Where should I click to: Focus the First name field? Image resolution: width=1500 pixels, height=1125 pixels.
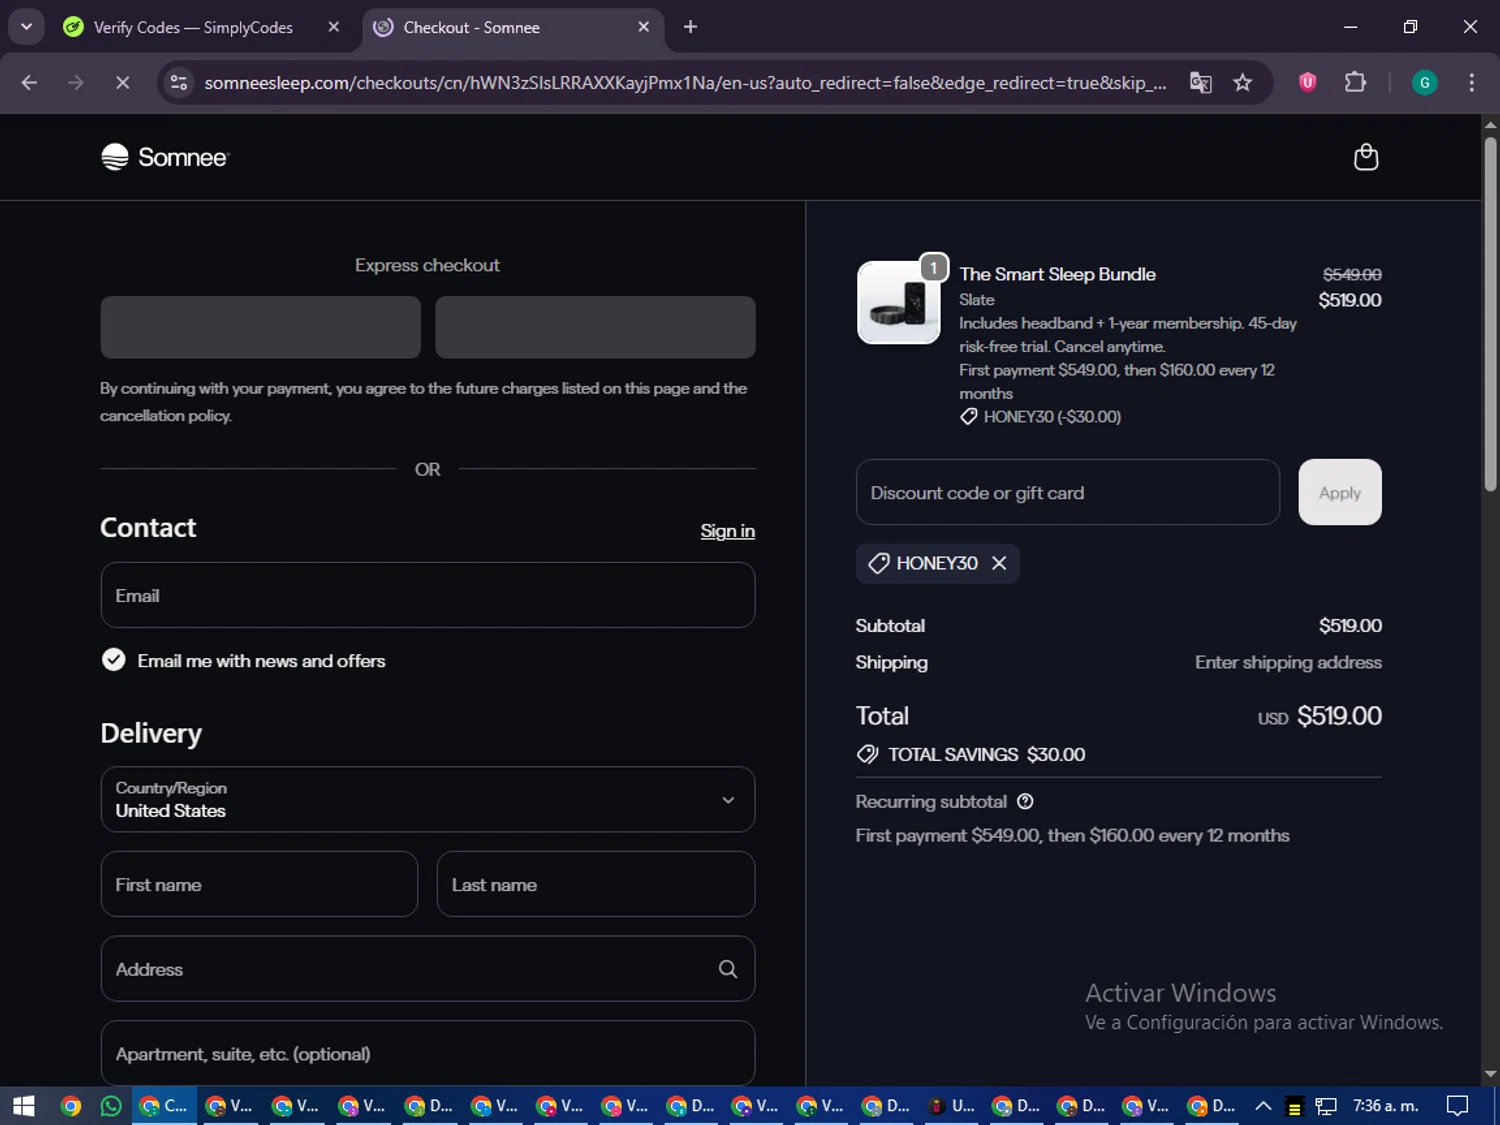pyautogui.click(x=259, y=884)
